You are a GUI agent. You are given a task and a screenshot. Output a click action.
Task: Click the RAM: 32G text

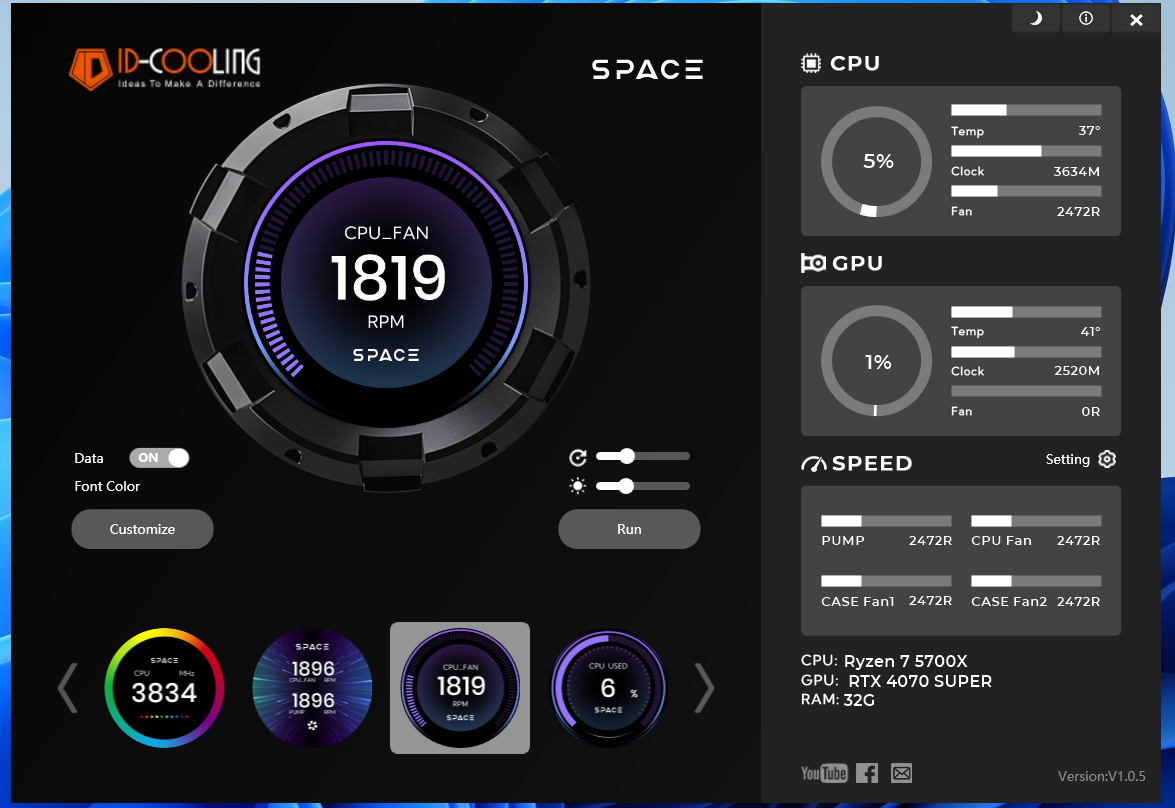[838, 700]
